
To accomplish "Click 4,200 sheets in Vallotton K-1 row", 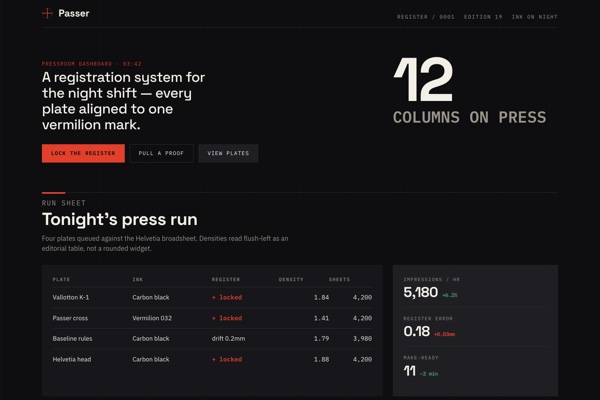I will tap(362, 297).
